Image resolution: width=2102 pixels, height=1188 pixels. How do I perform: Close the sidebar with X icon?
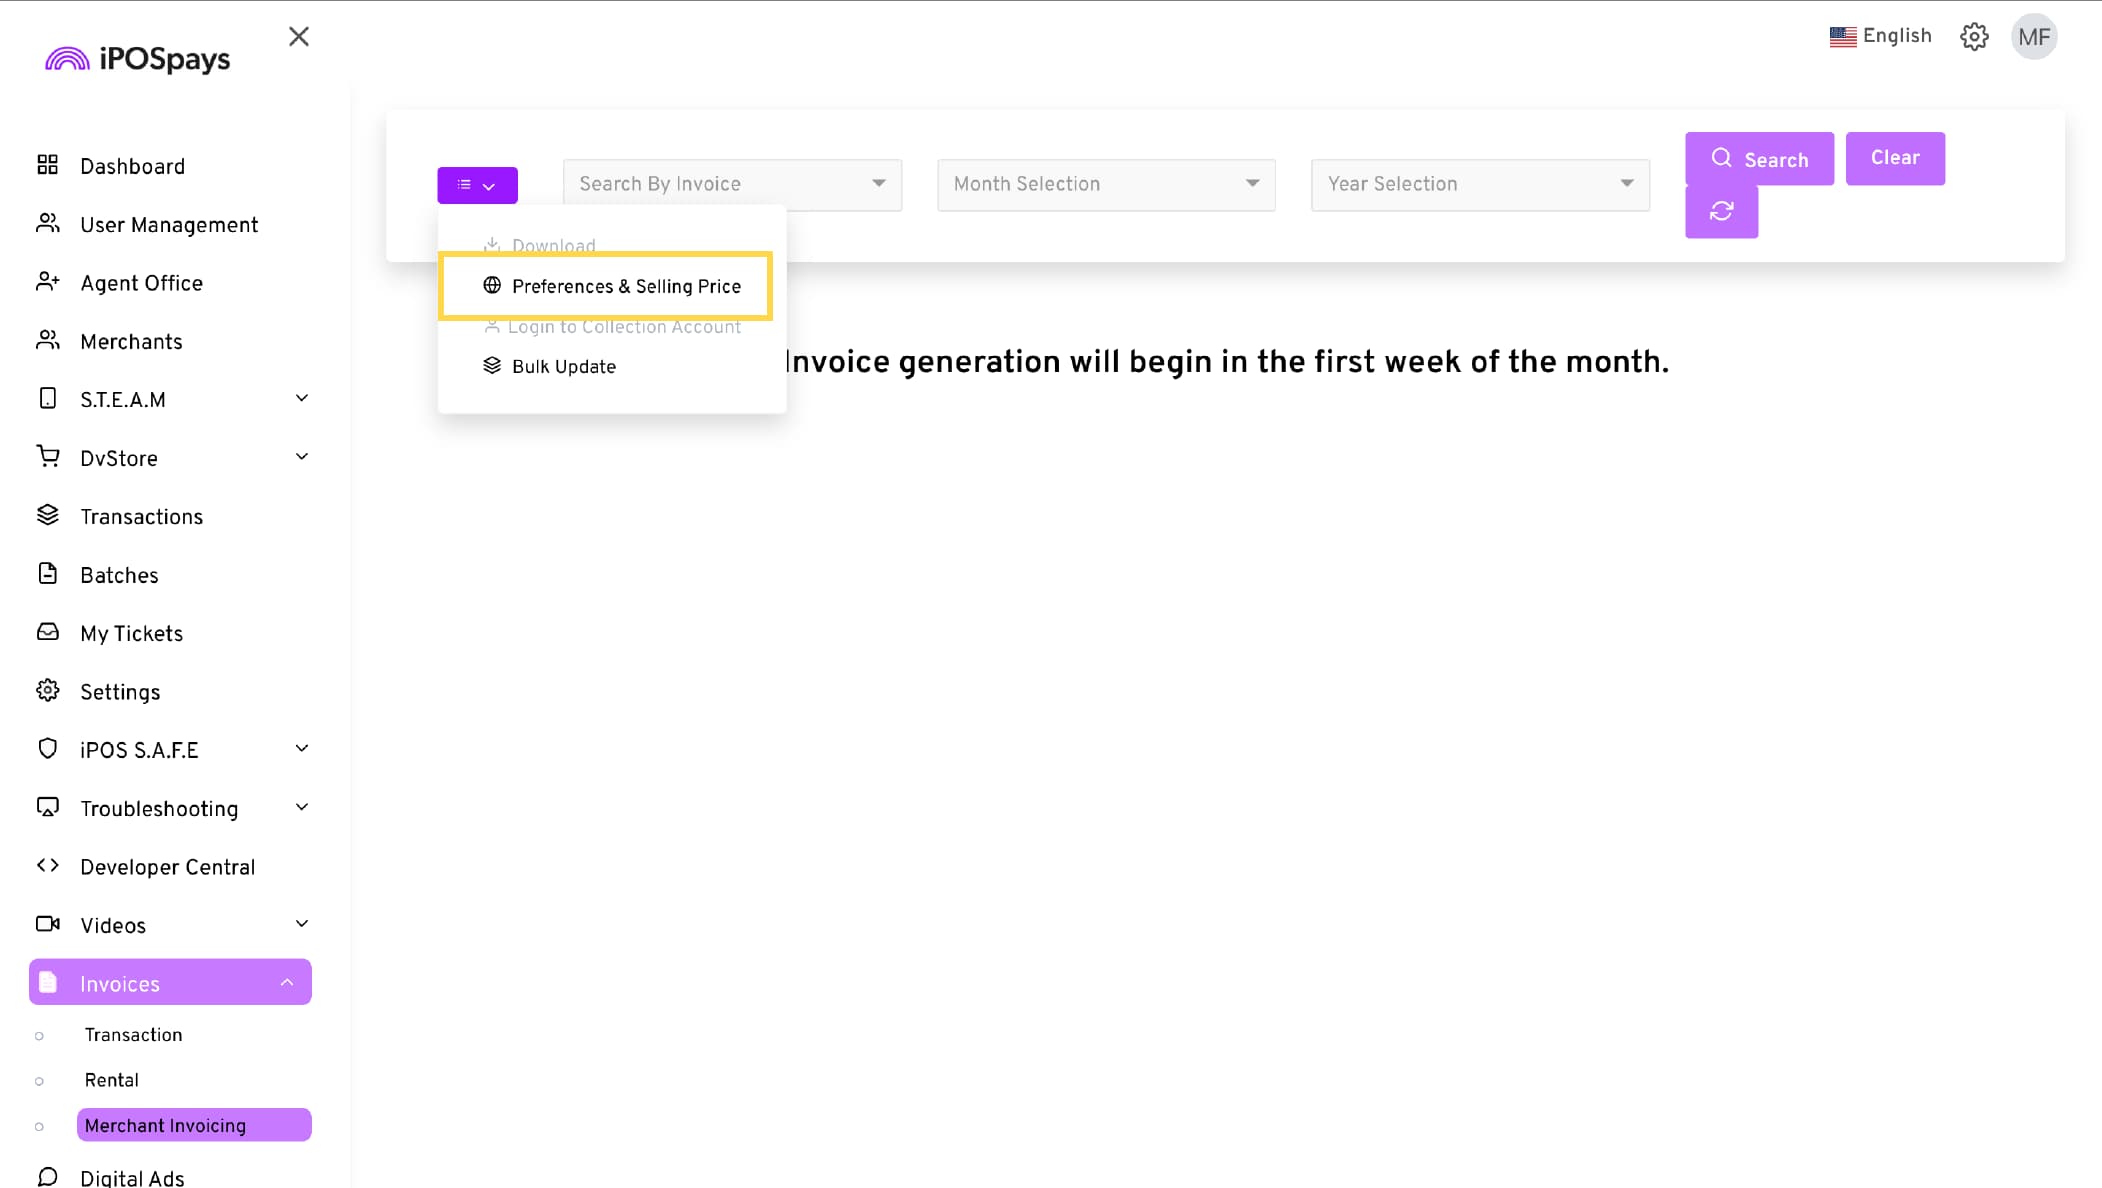298,37
